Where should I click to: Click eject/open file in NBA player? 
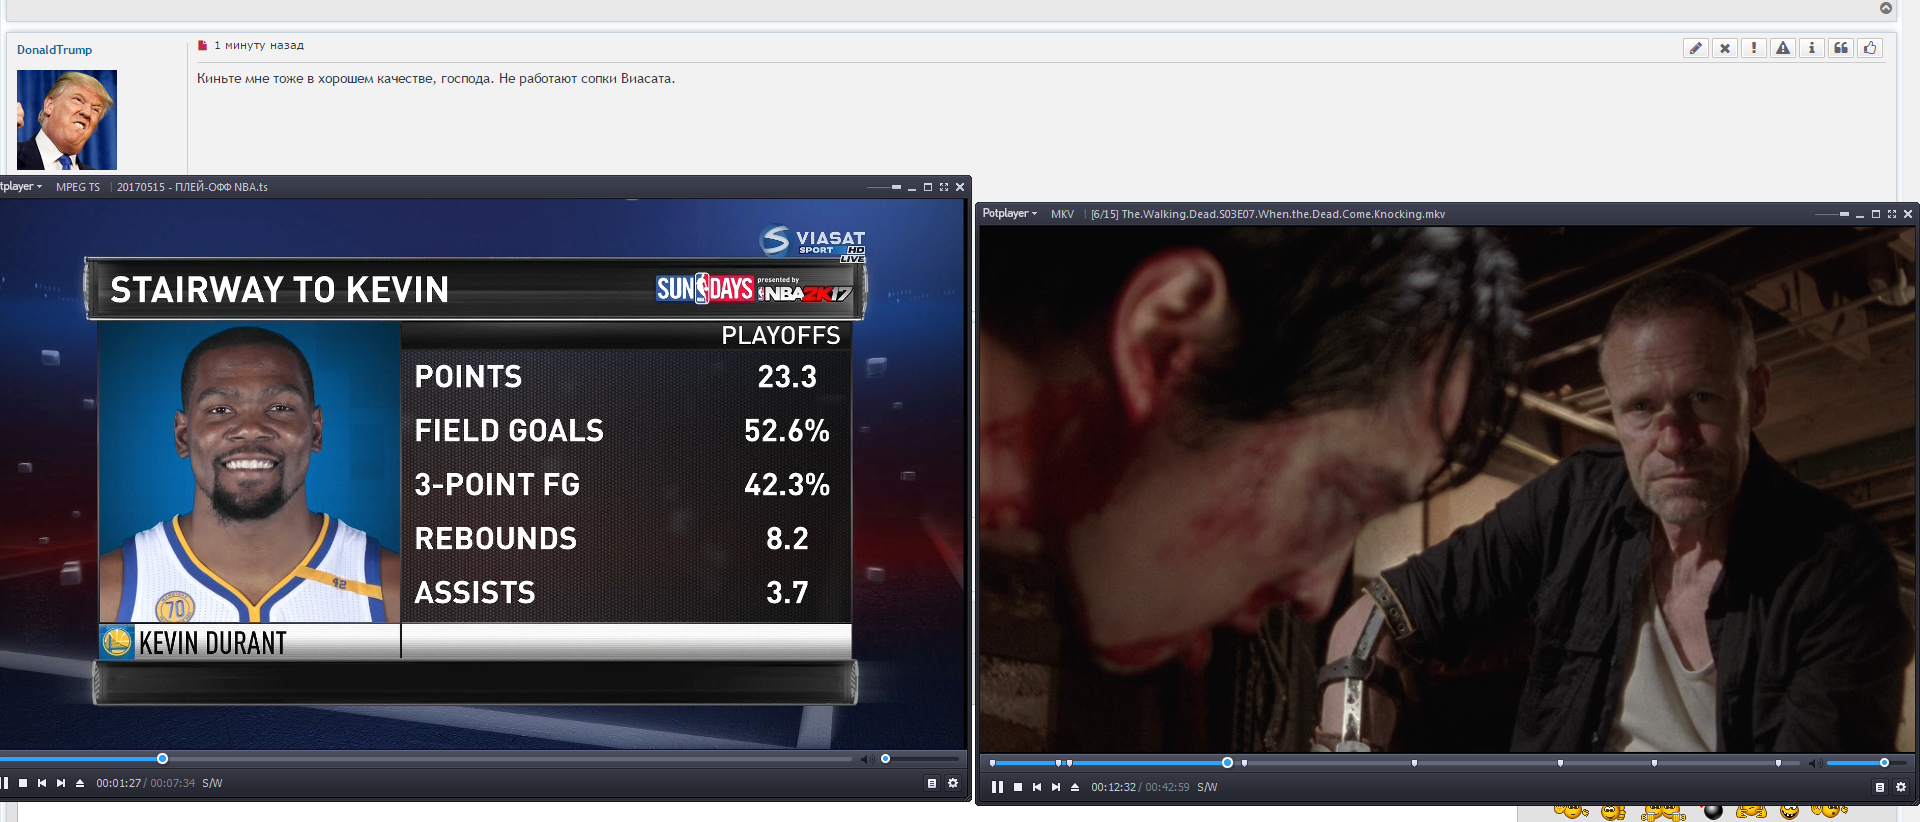[80, 783]
